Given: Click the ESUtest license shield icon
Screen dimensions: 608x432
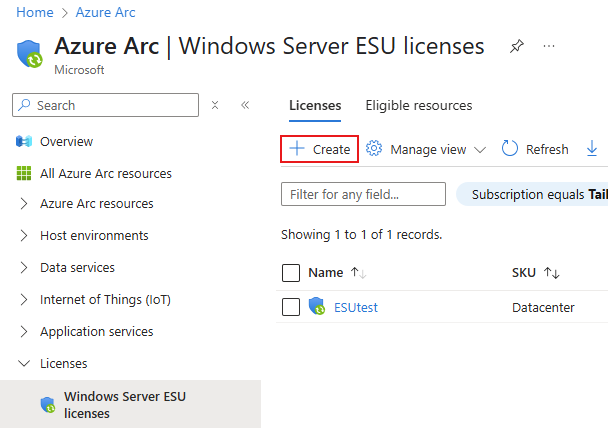Looking at the screenshot, I should click(x=318, y=307).
